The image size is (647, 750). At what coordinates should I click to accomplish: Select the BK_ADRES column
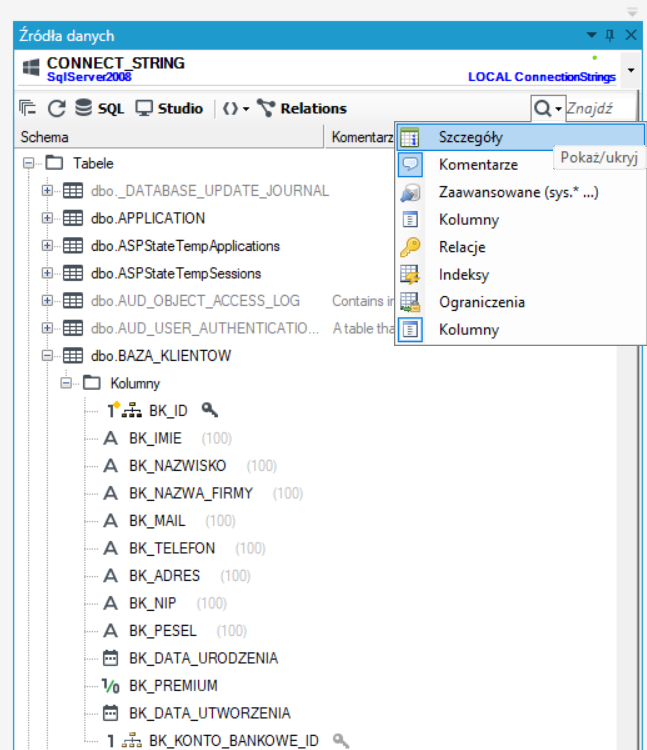coord(164,576)
